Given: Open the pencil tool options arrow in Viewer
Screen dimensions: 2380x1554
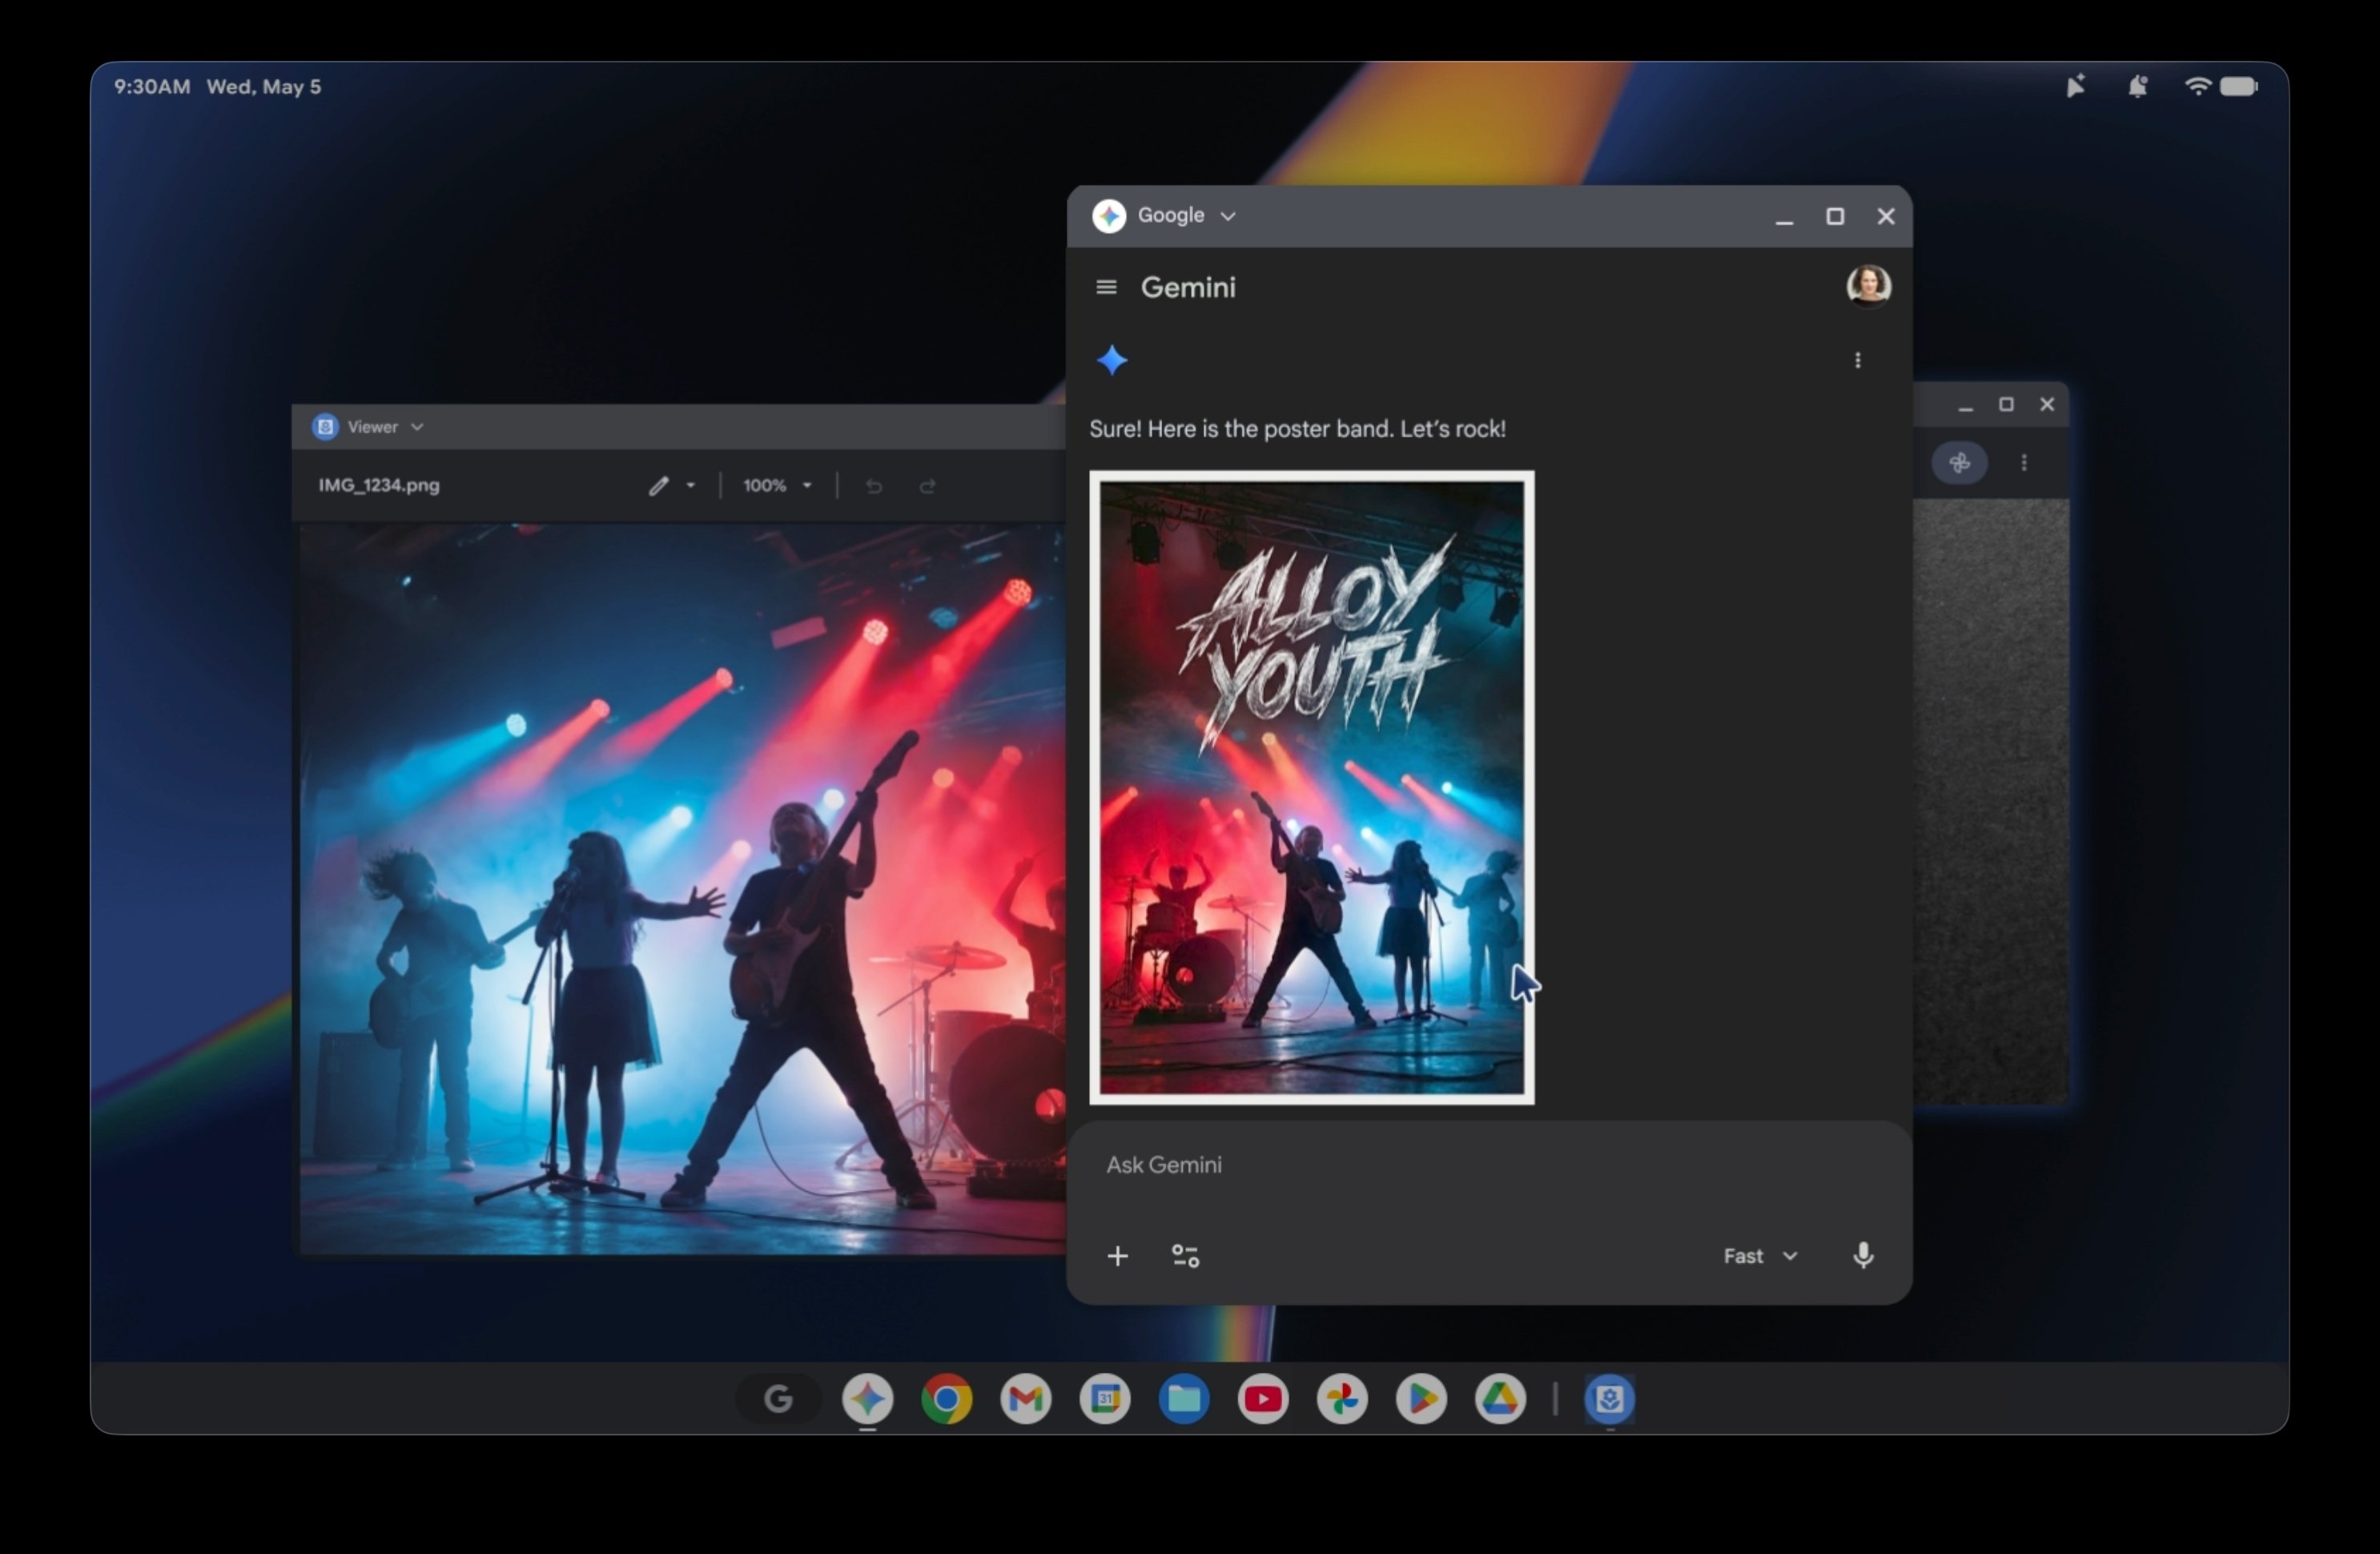Looking at the screenshot, I should (x=691, y=486).
